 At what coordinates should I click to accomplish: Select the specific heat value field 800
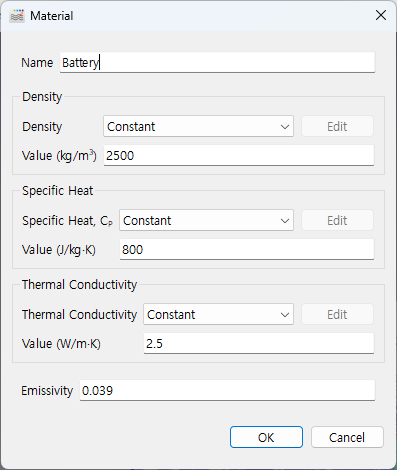[x=247, y=249]
